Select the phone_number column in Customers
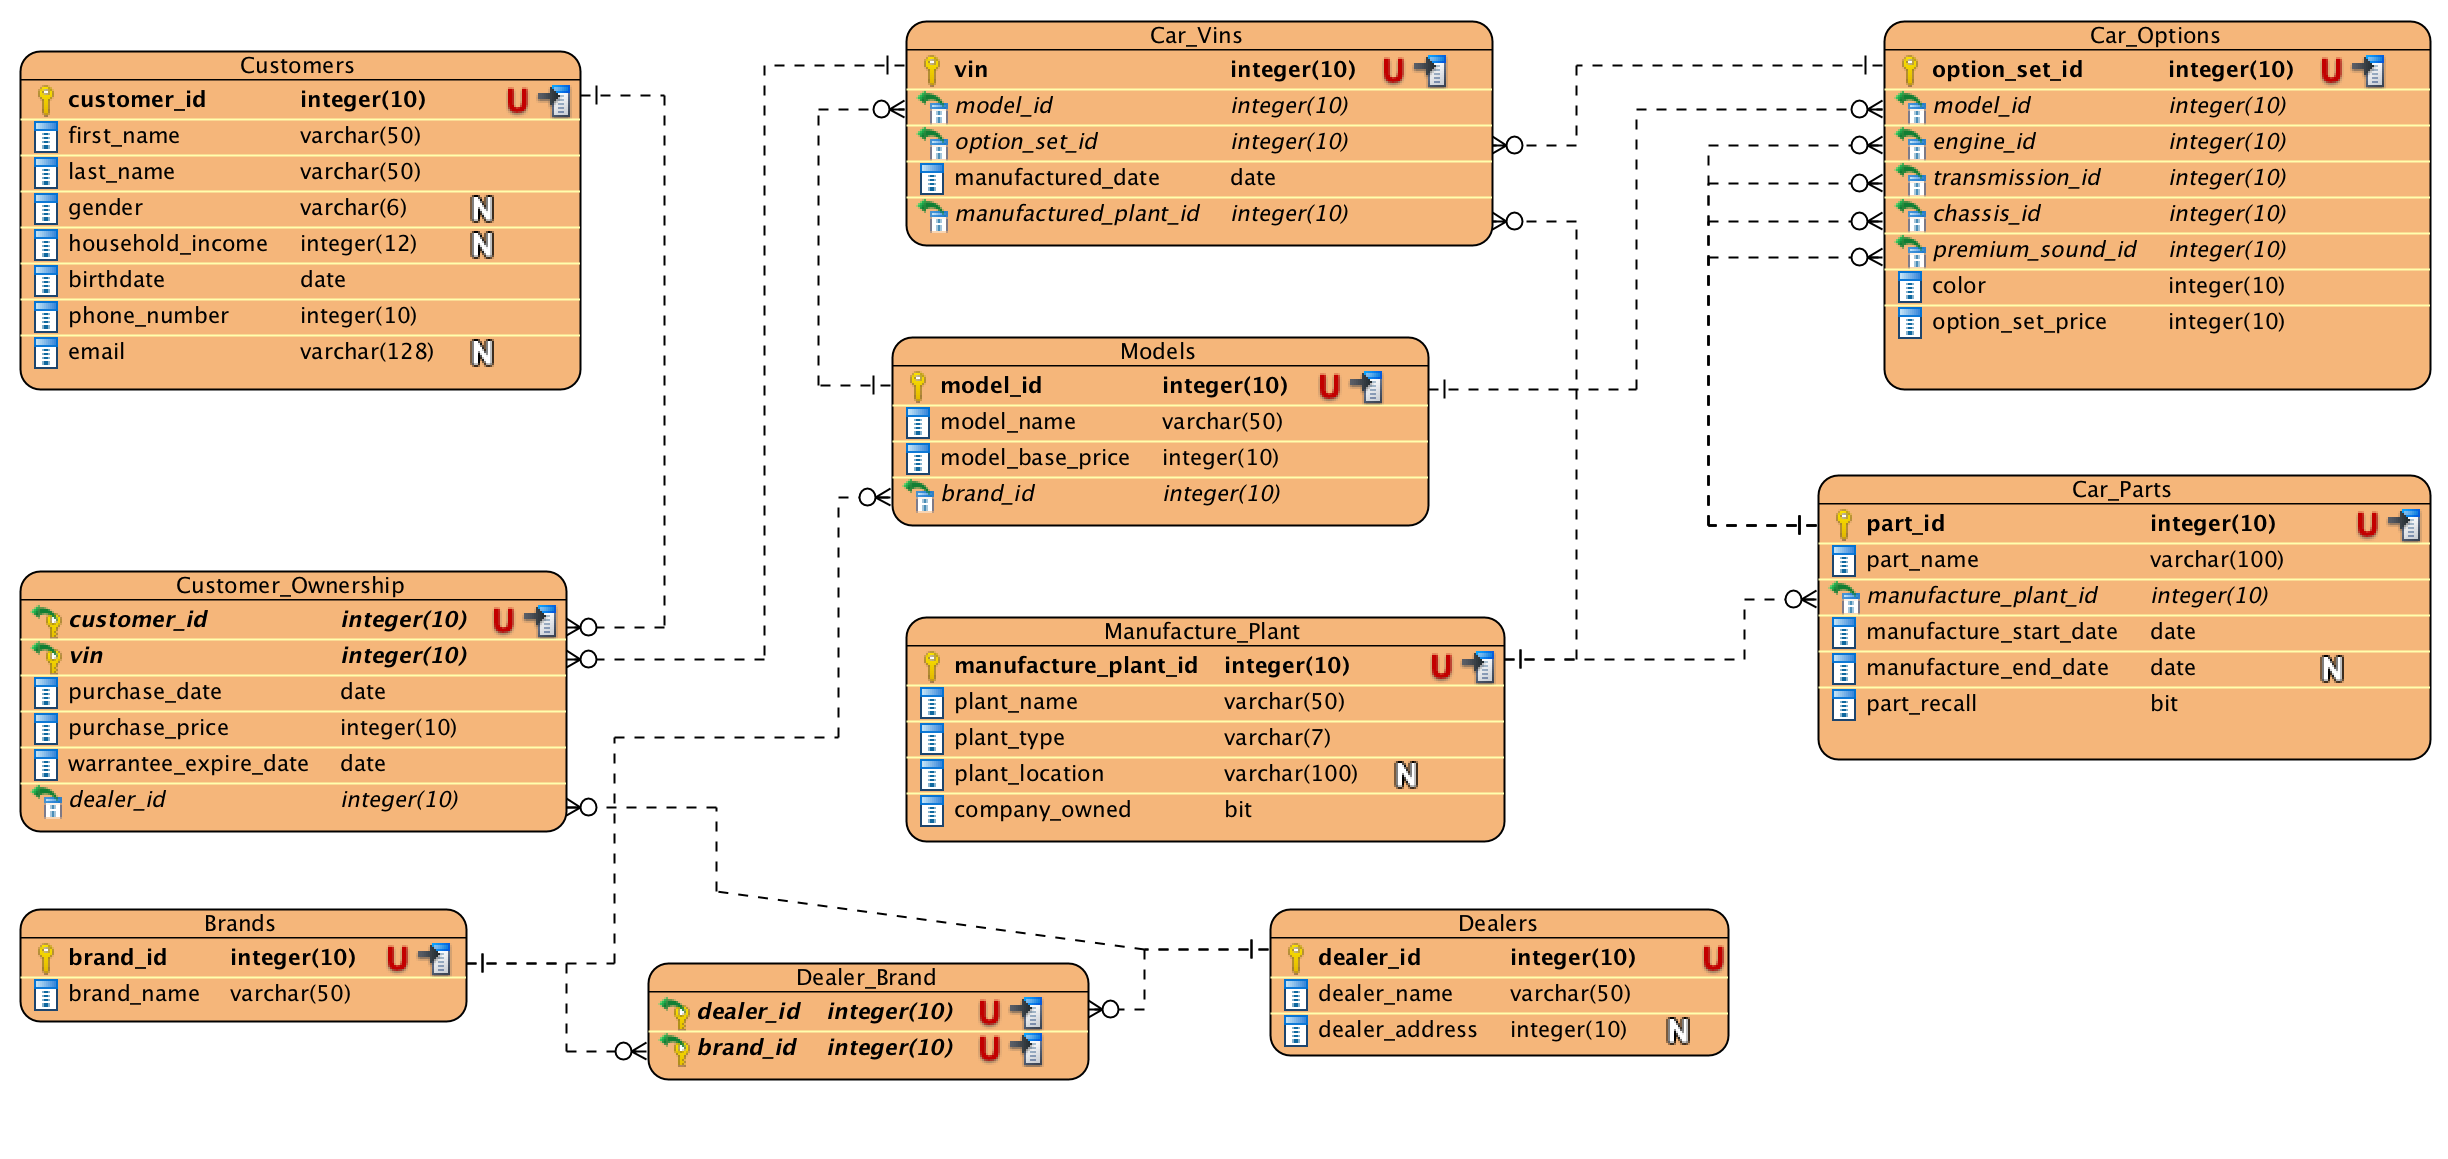Viewport: 2448px width, 1159px height. [x=300, y=316]
